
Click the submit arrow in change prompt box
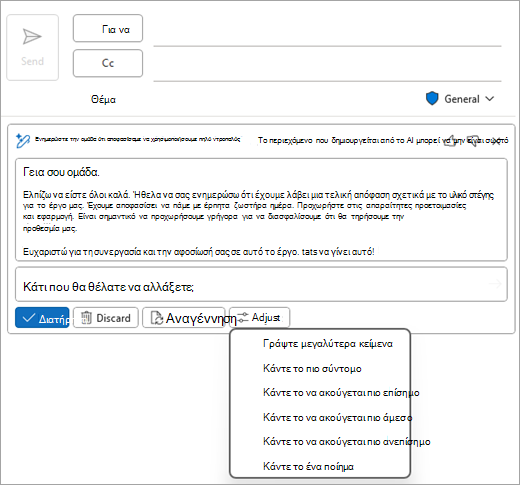coord(495,284)
